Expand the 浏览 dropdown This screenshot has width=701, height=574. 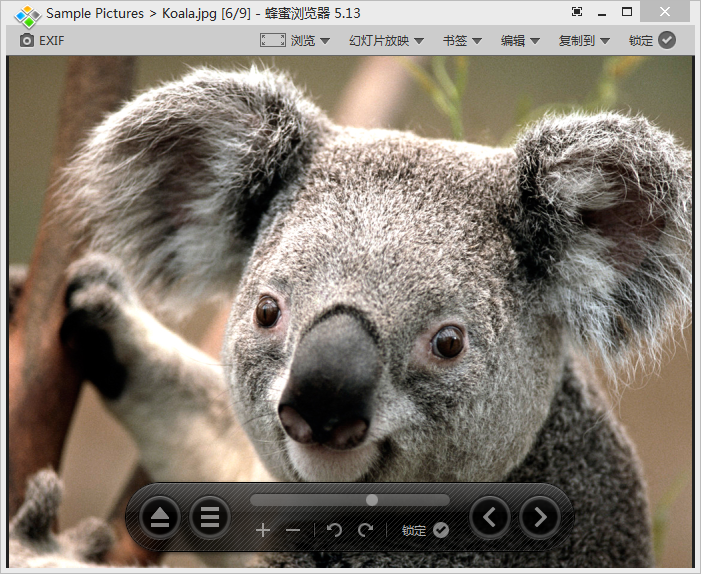tap(310, 41)
